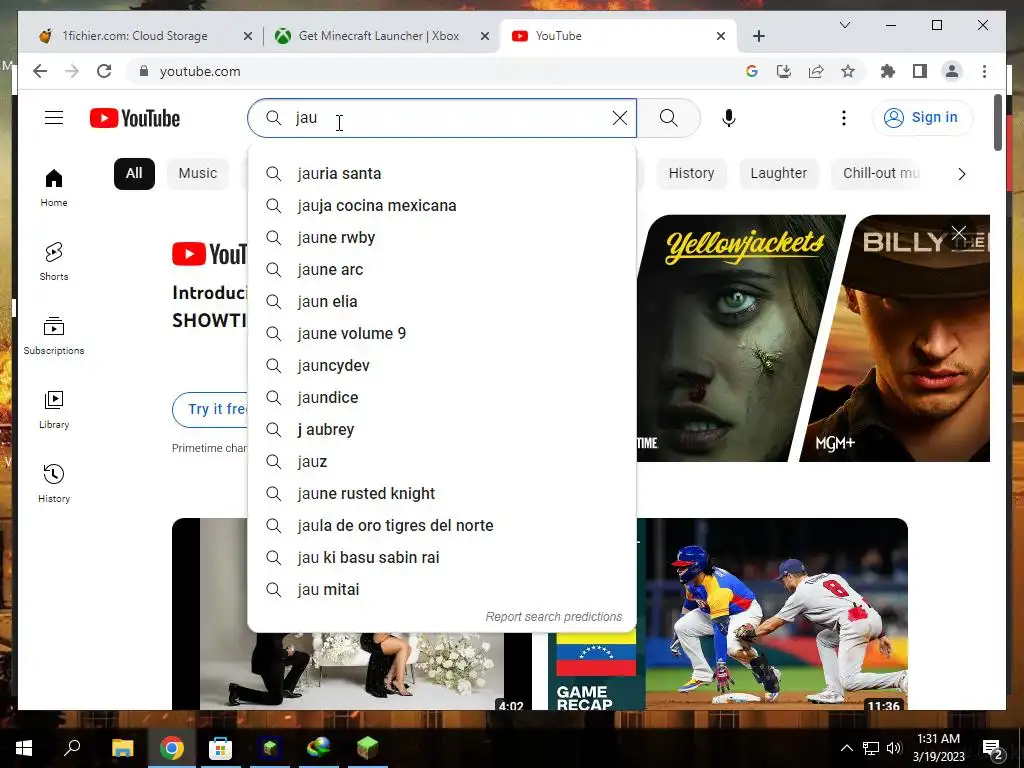
Task: Choose suggestion 'j aubrey'
Action: click(441, 430)
